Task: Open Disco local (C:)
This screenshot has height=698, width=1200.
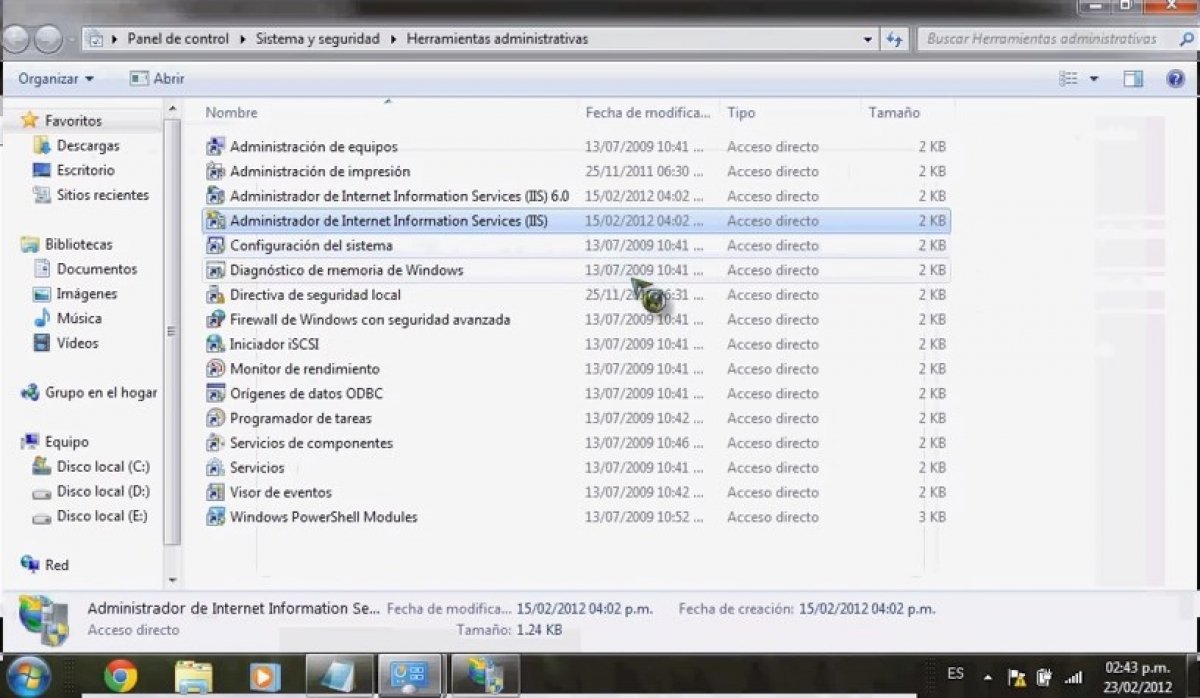Action: [x=103, y=467]
